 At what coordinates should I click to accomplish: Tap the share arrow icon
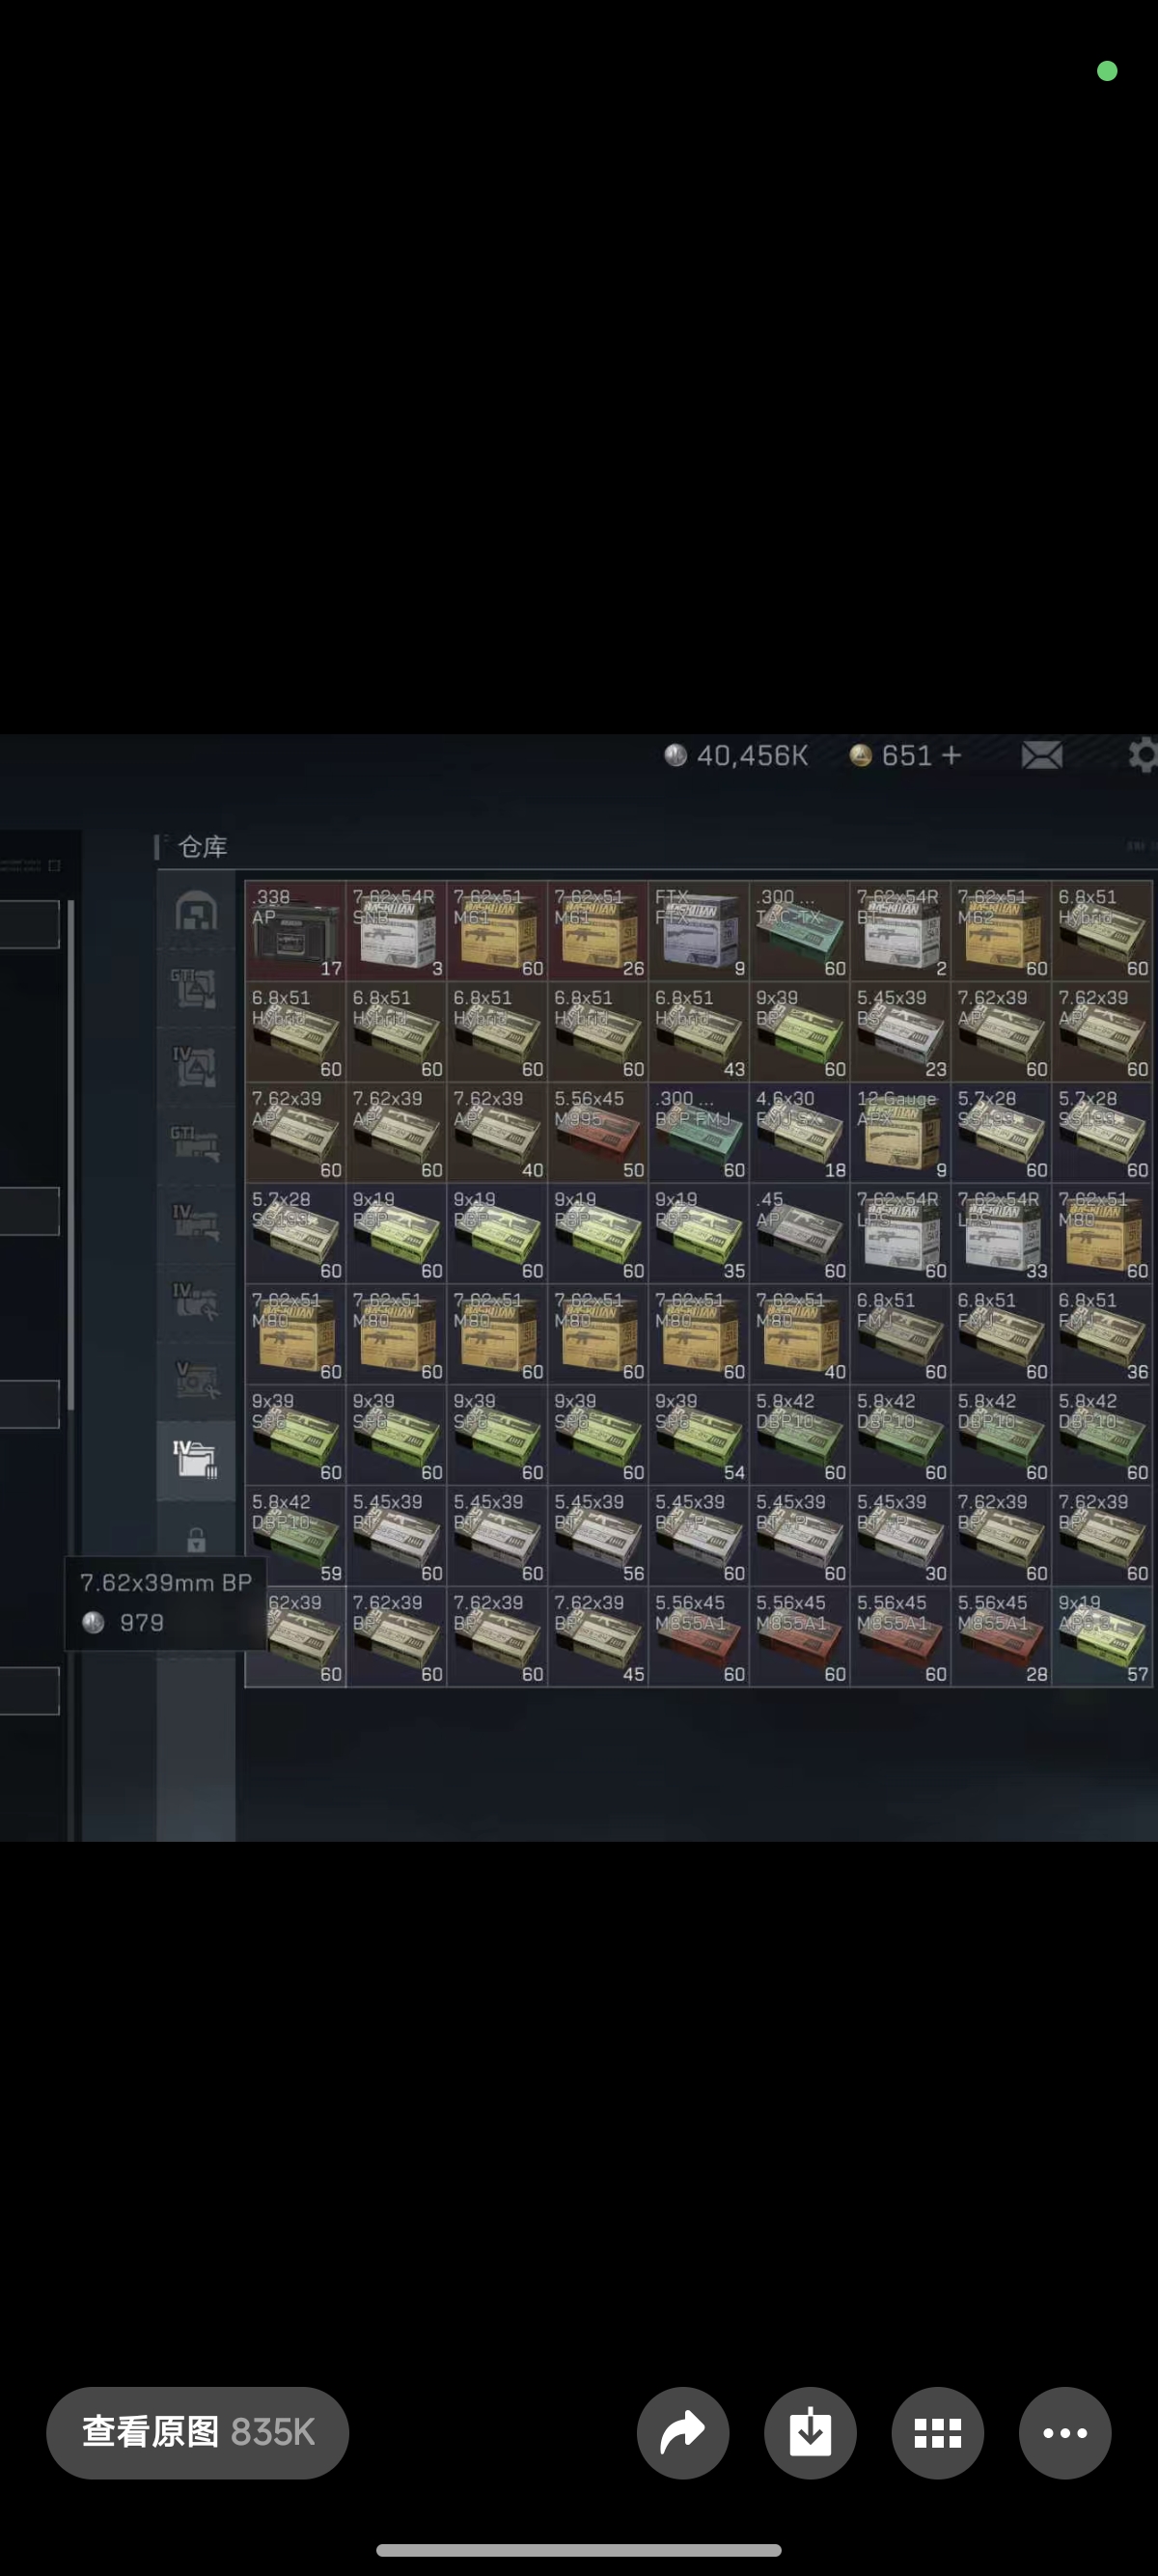682,2432
